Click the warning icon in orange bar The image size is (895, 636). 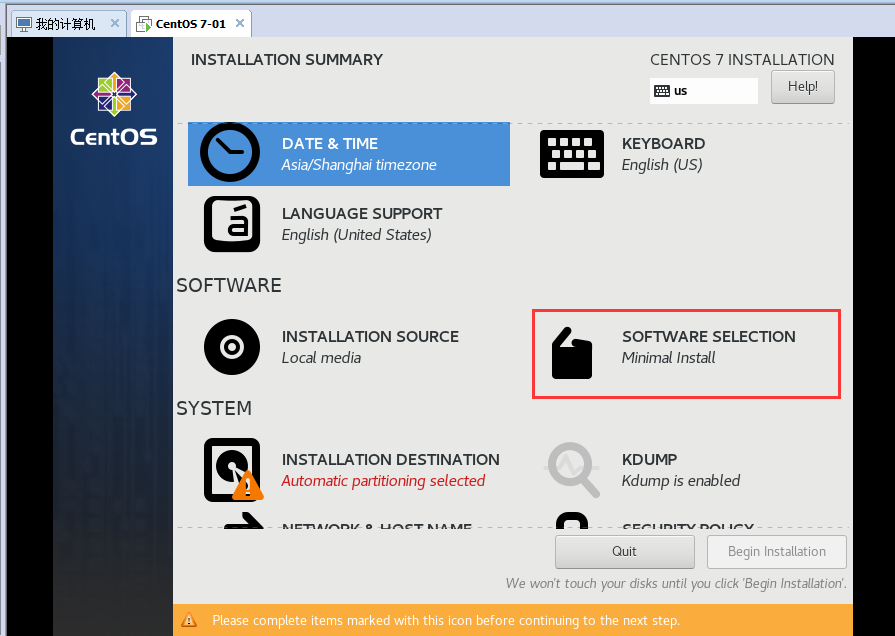coord(189,620)
